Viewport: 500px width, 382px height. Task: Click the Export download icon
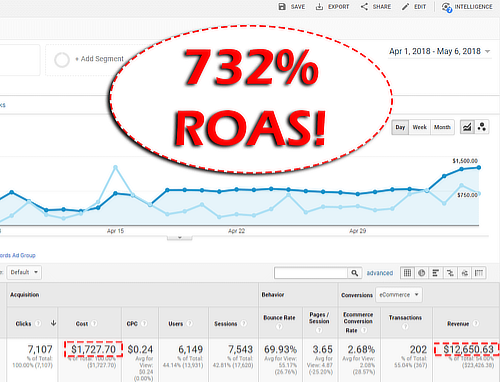pyautogui.click(x=319, y=7)
